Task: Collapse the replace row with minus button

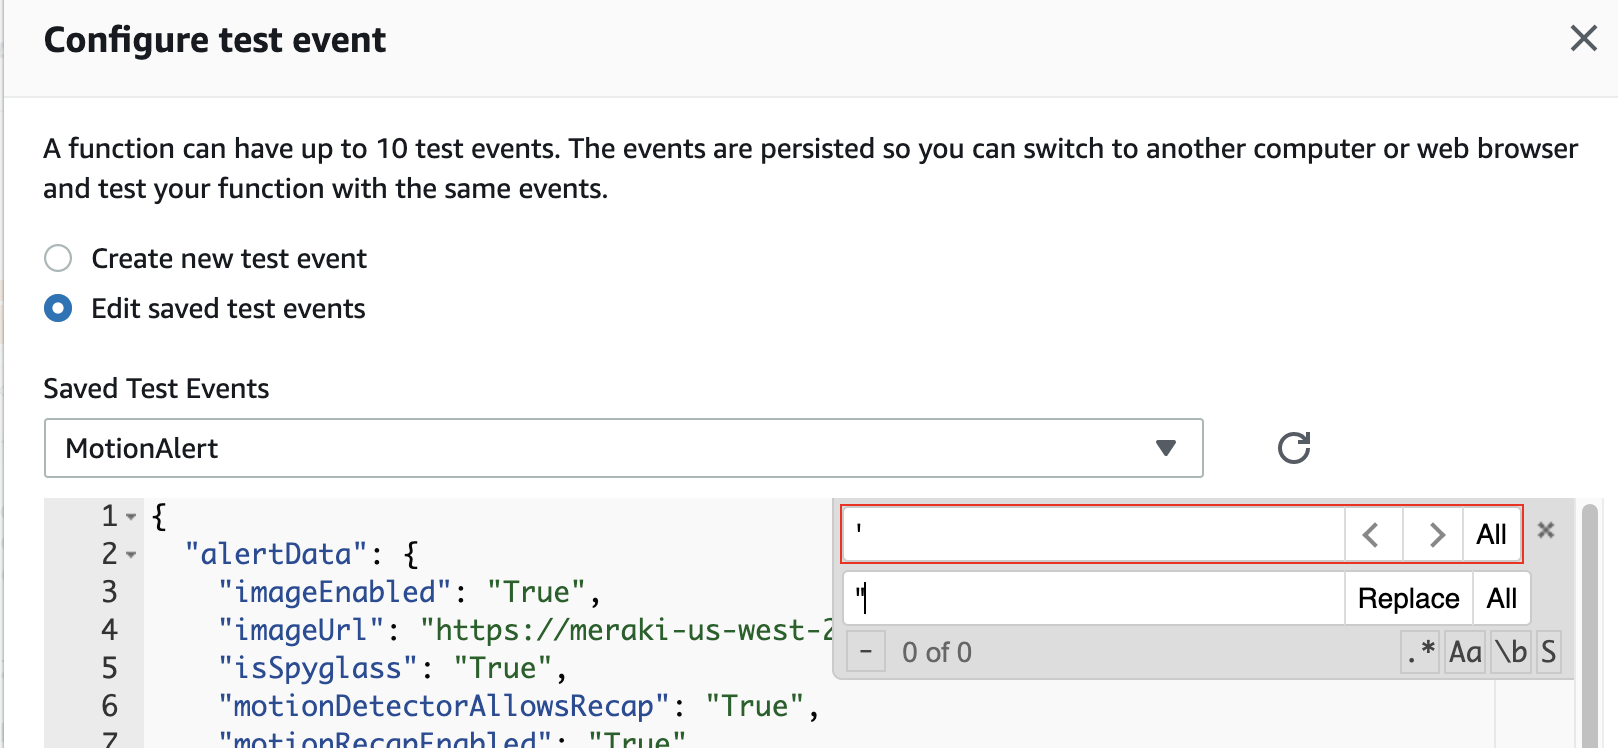Action: click(x=866, y=653)
